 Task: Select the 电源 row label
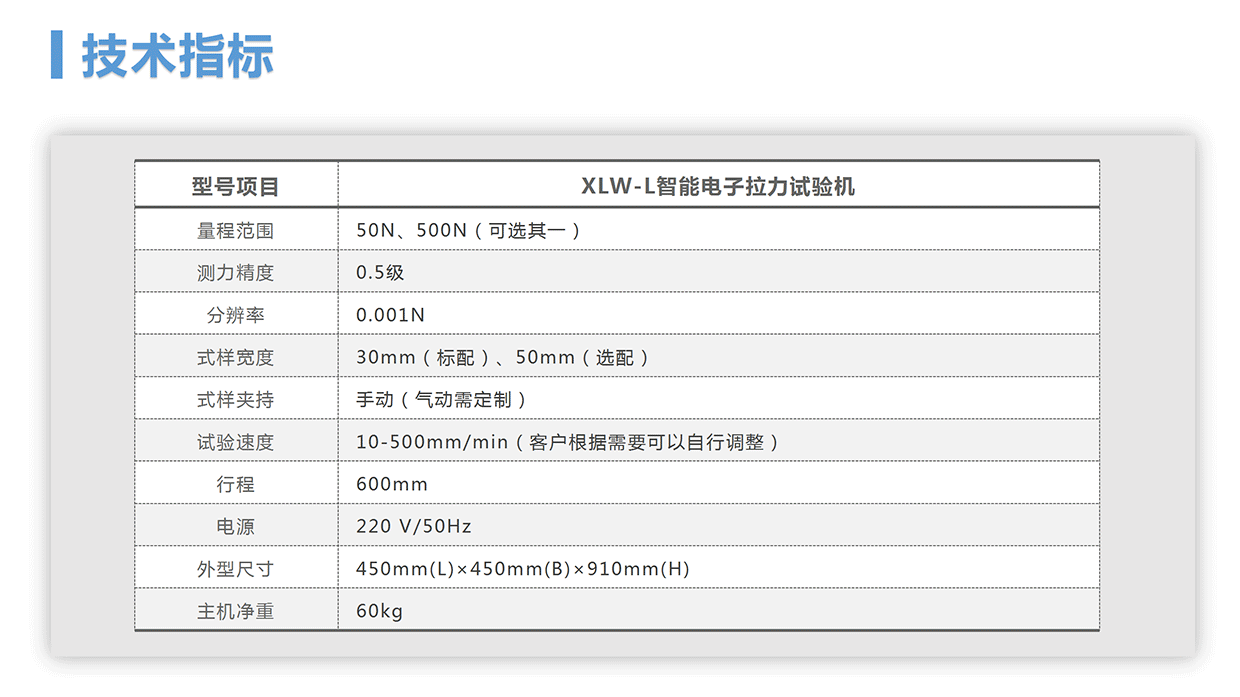coord(236,526)
